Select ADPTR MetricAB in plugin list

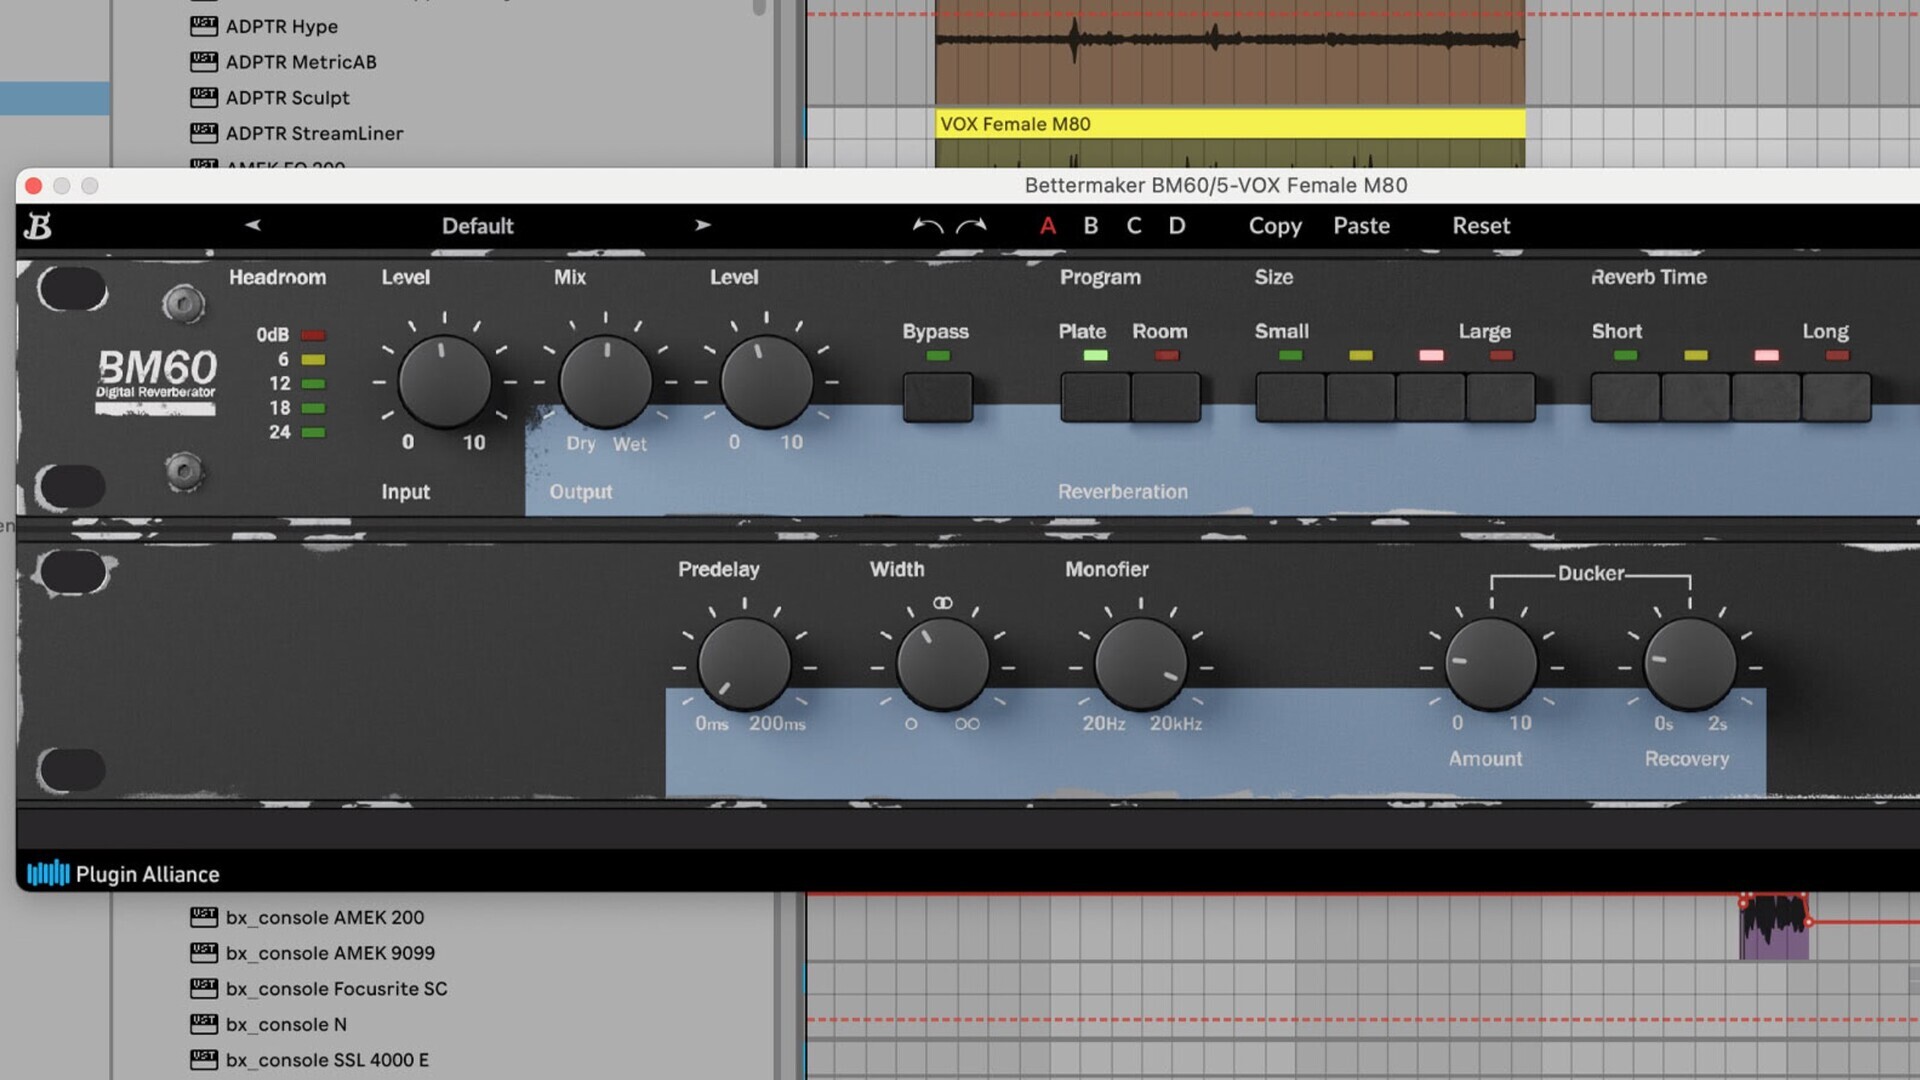(x=301, y=62)
